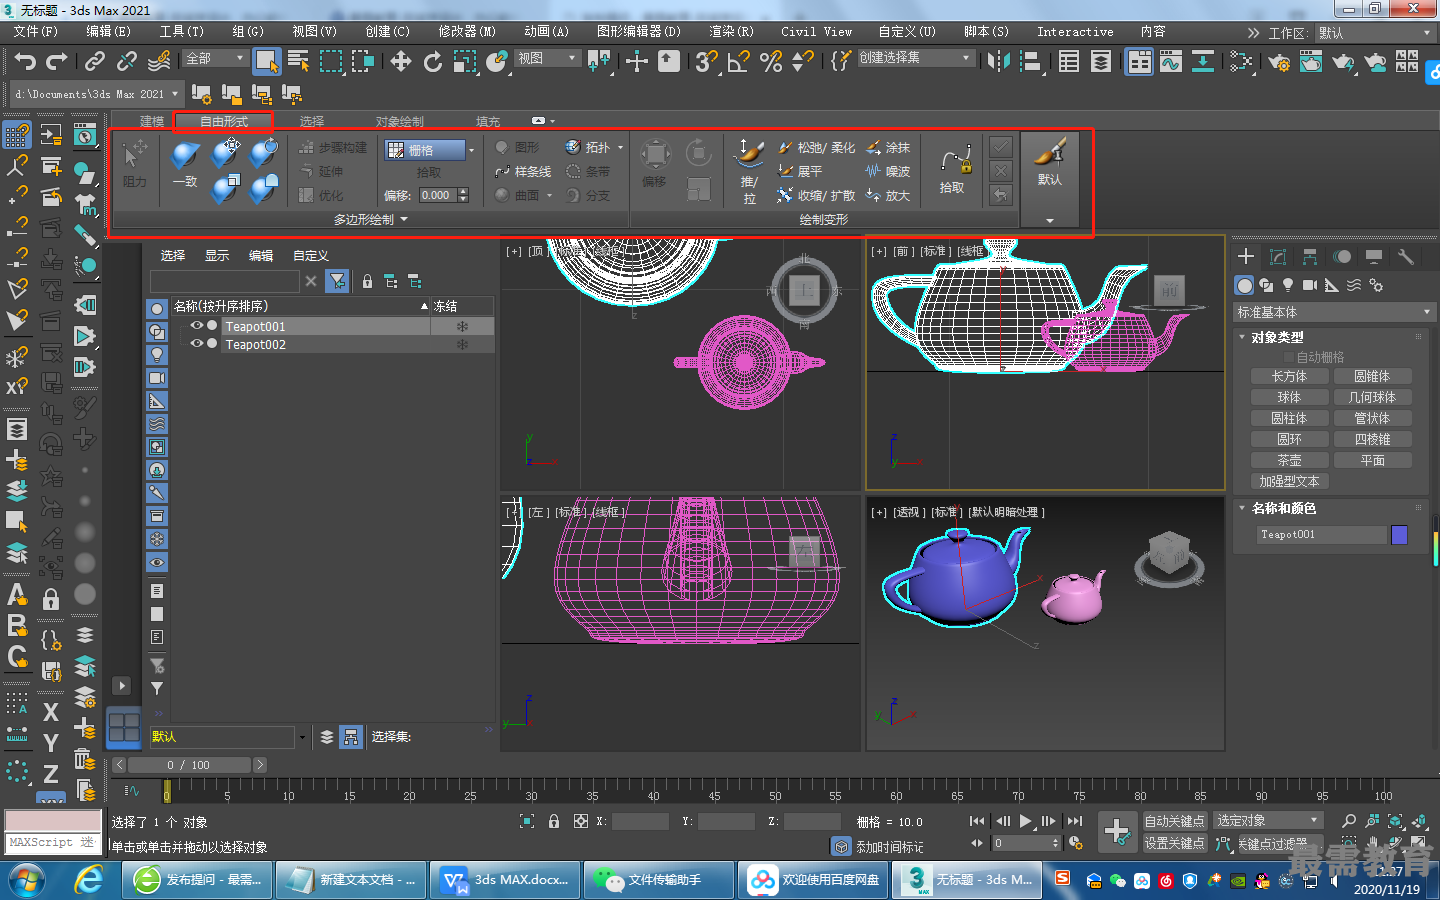Switch to the Modify command panel
This screenshot has width=1440, height=900.
click(x=1278, y=257)
